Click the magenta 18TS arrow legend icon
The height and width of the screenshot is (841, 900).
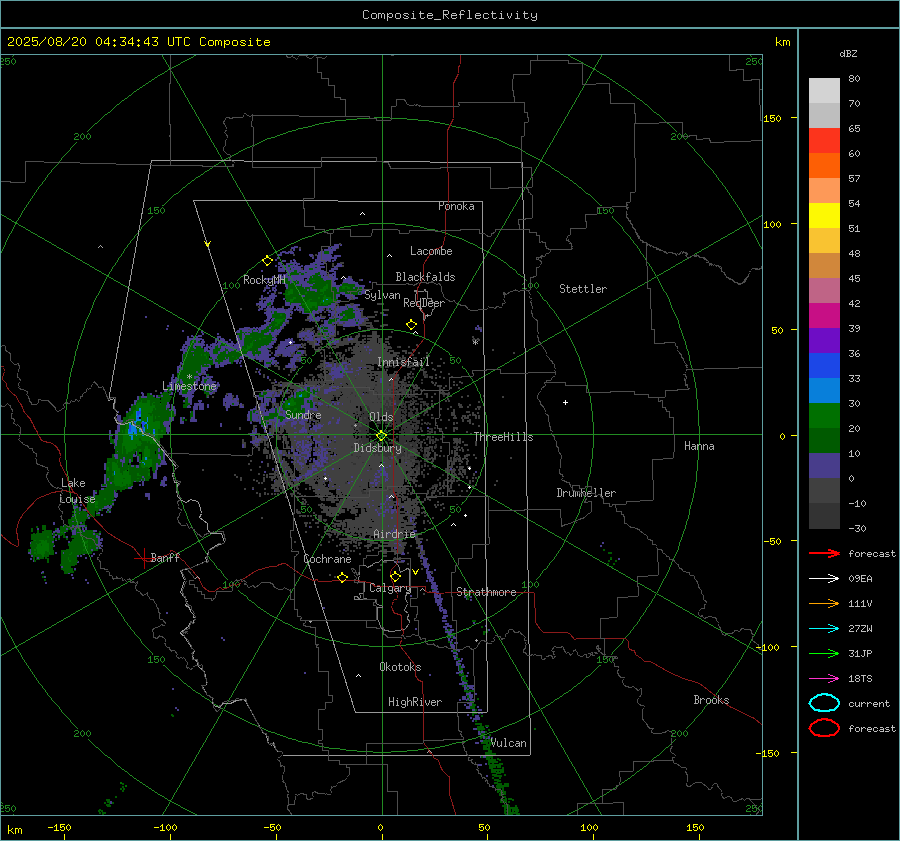pyautogui.click(x=824, y=679)
